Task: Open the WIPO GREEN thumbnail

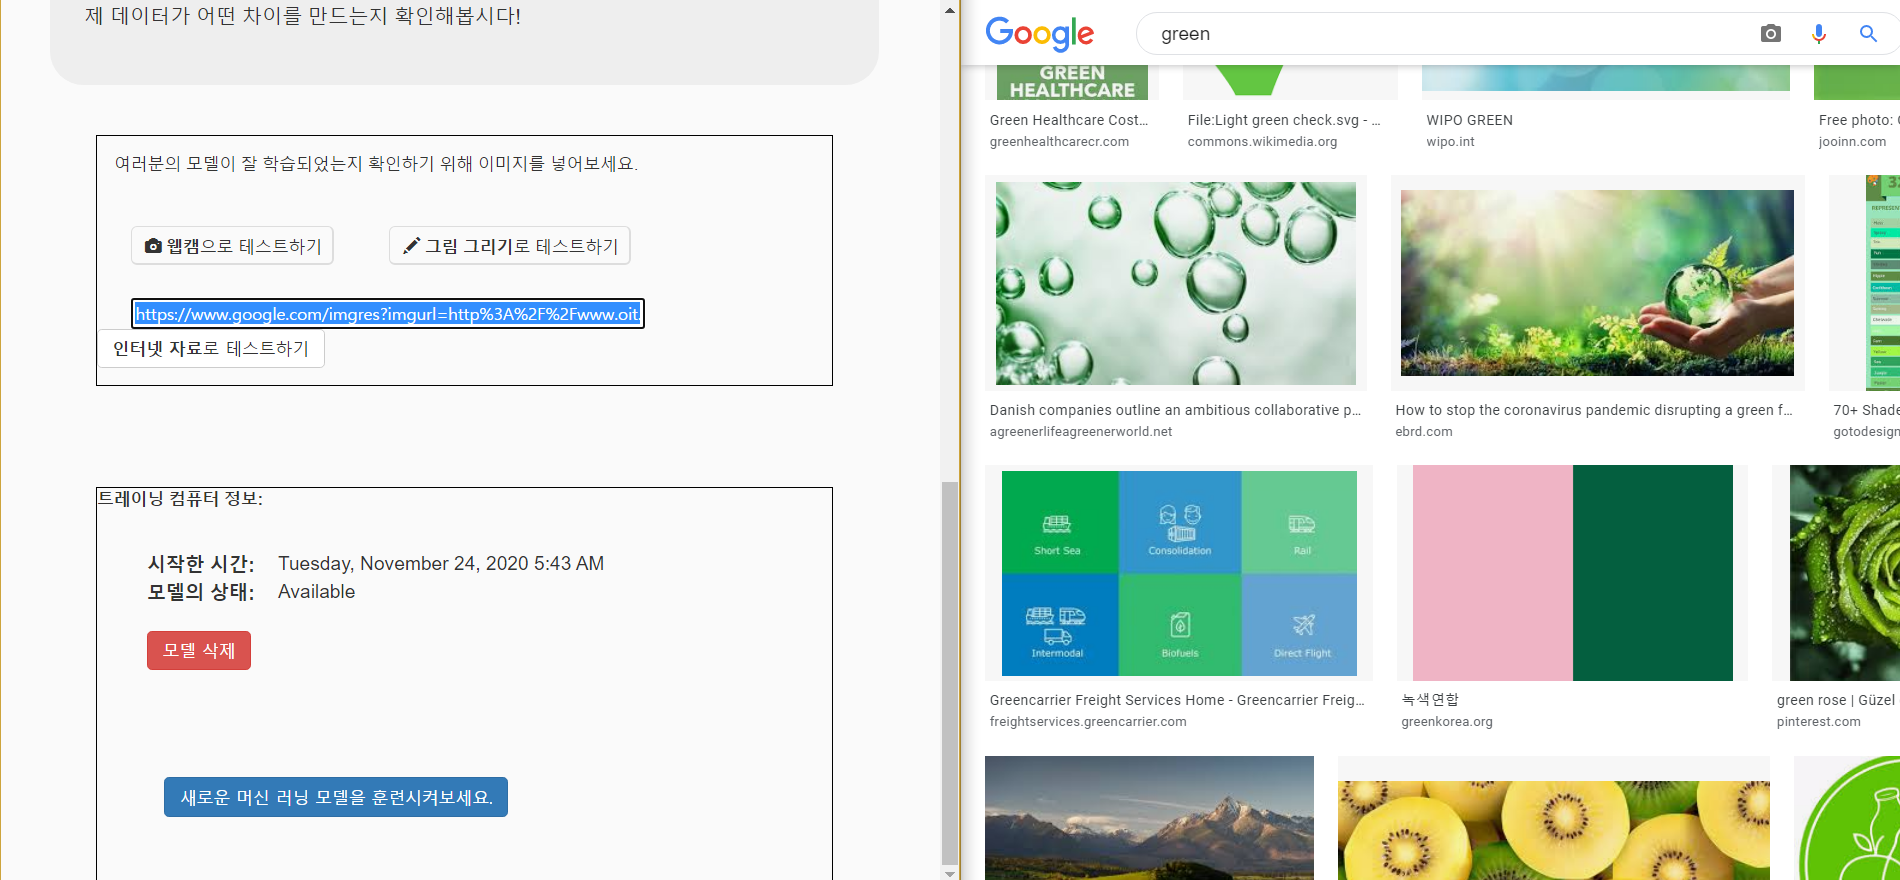Action: [x=1605, y=79]
